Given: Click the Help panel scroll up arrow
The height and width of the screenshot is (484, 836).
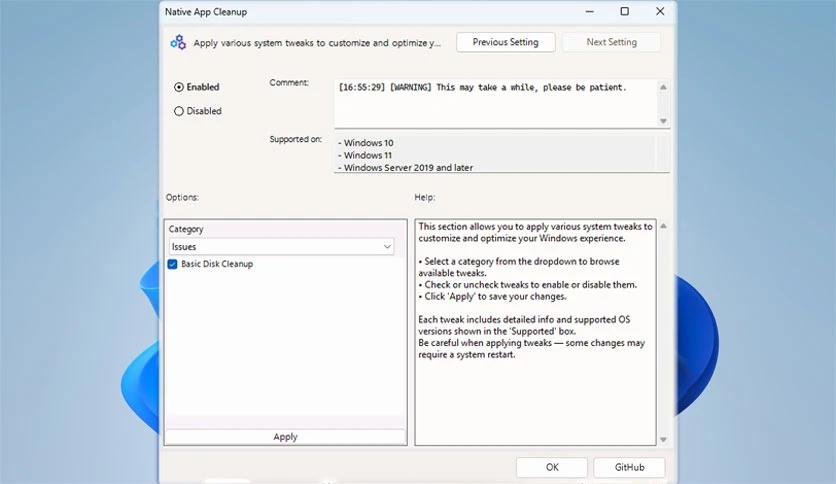Looking at the screenshot, I should (x=663, y=226).
